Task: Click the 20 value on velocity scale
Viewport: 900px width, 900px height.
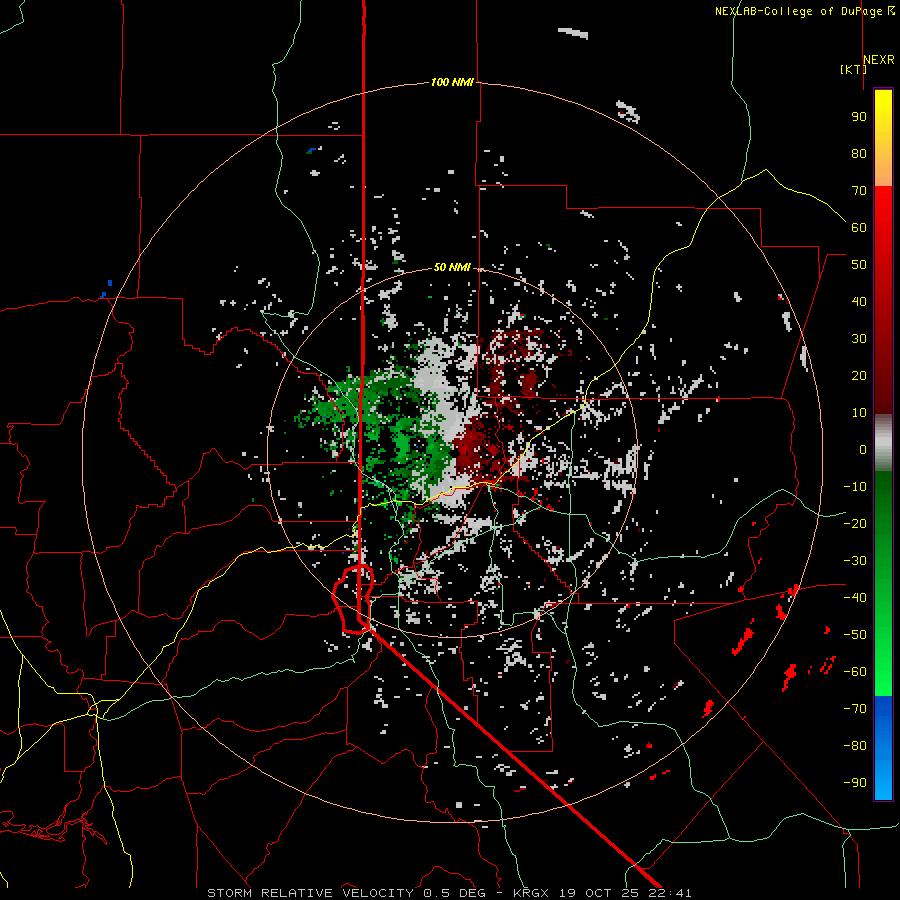Action: (x=859, y=375)
